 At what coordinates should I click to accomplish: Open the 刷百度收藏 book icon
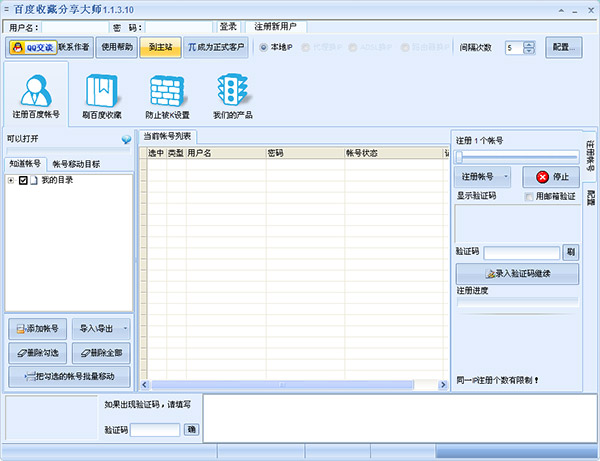[102, 96]
